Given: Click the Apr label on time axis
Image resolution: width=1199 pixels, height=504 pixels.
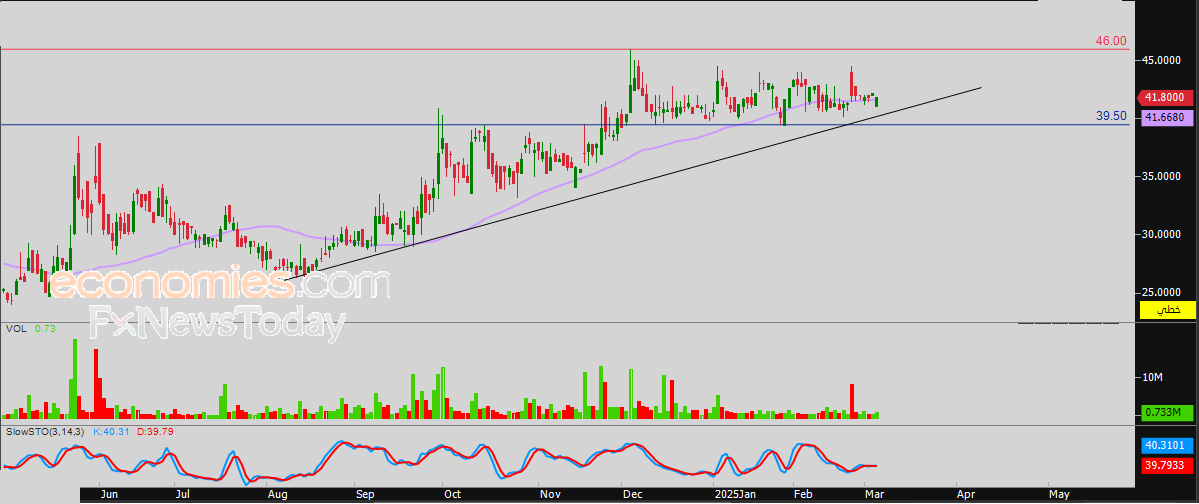Looking at the screenshot, I should 967,495.
